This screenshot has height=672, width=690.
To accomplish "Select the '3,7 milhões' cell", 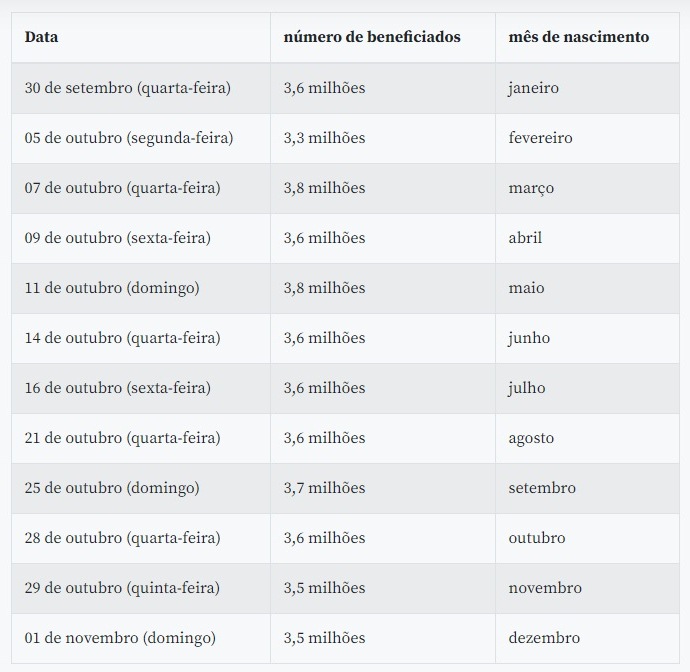I will click(x=383, y=488).
